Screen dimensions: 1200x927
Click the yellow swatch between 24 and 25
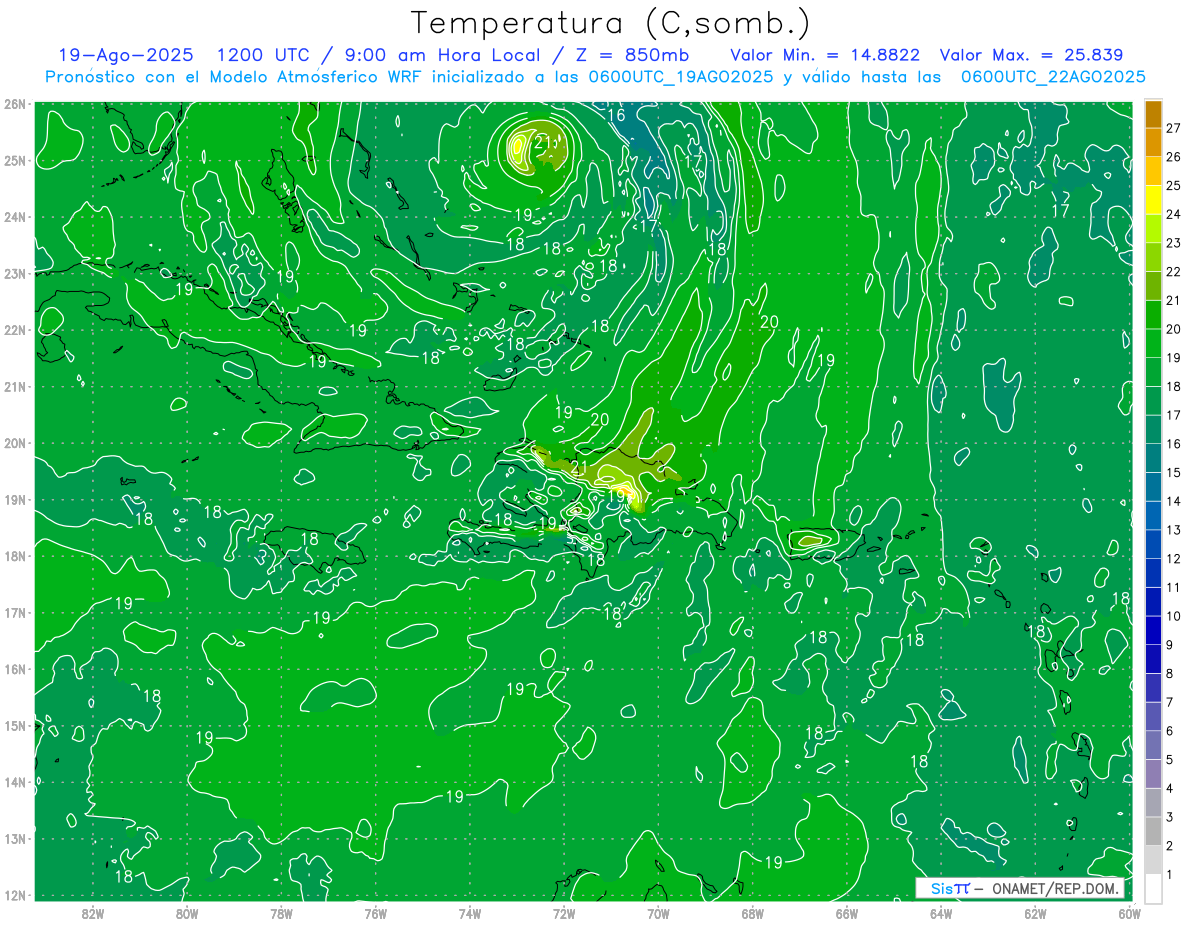point(1153,199)
